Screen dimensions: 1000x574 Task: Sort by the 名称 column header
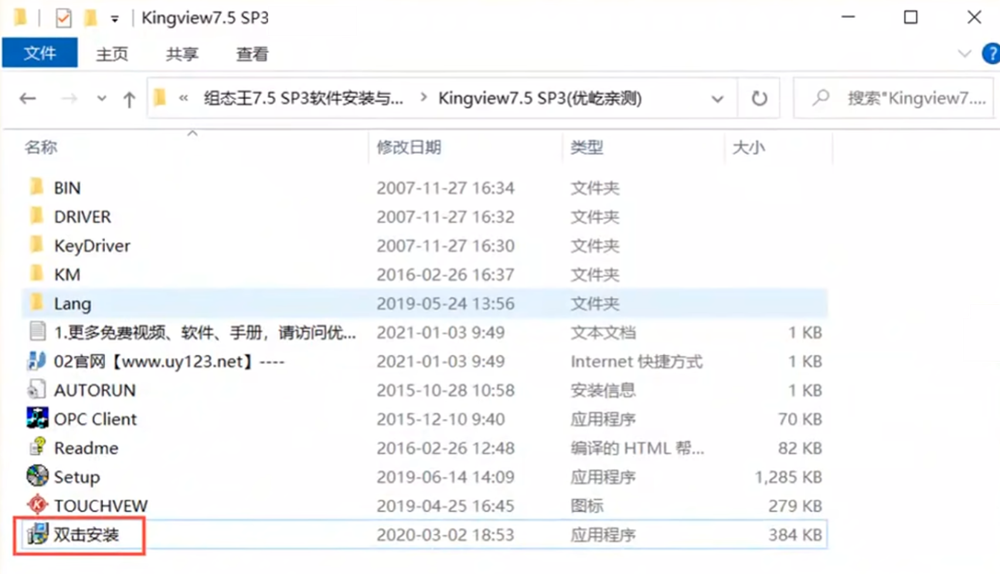coord(41,147)
